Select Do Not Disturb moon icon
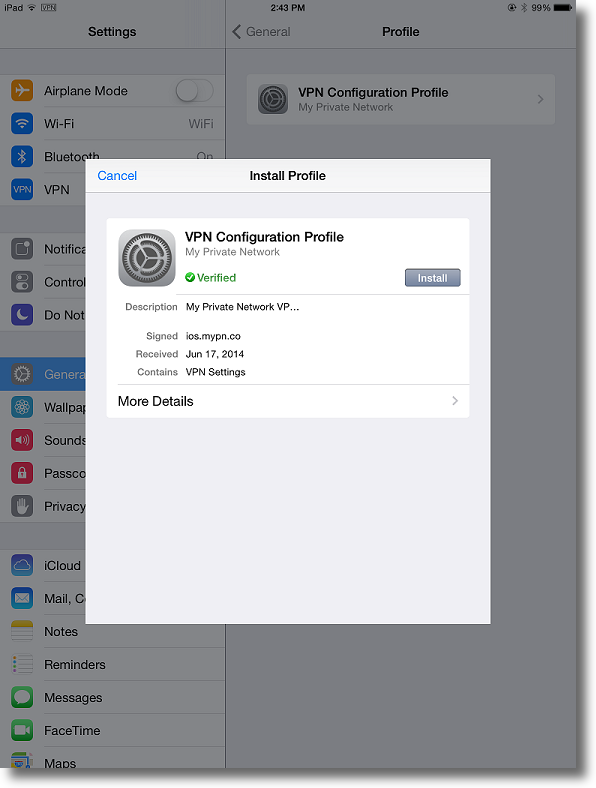This screenshot has width=596, height=788. point(22,315)
